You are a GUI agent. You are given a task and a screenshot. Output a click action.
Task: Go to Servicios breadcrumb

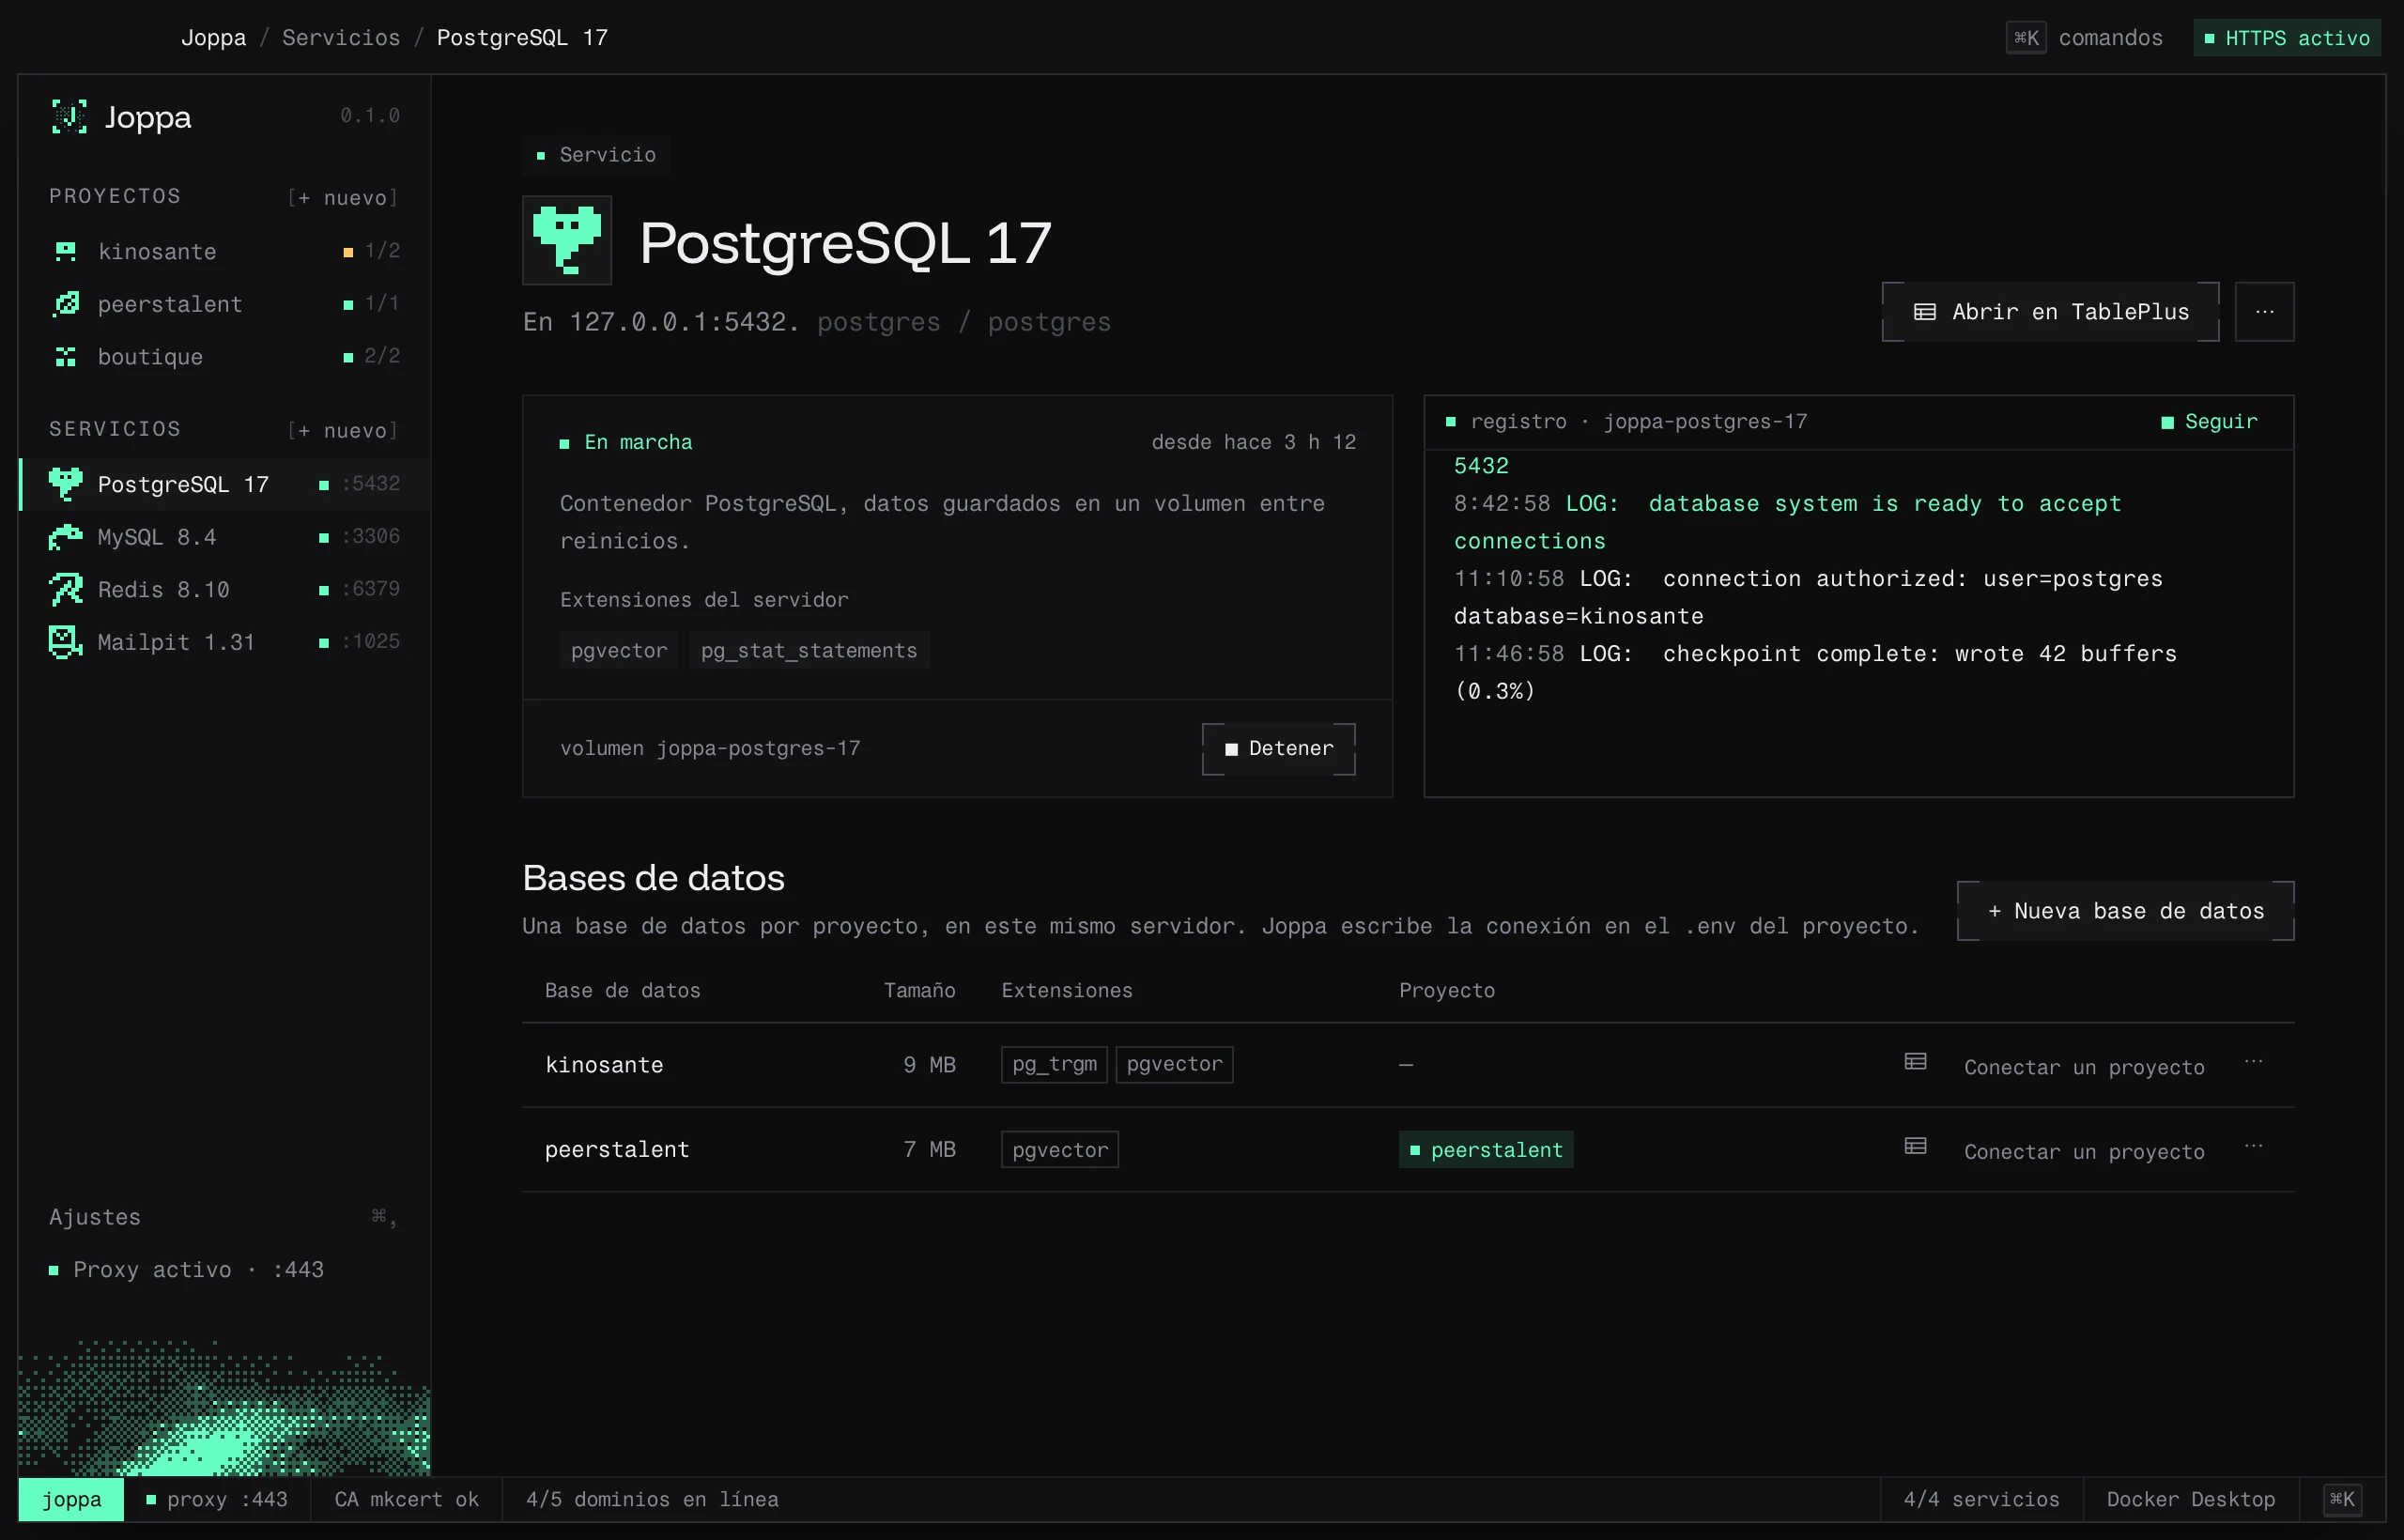point(341,38)
